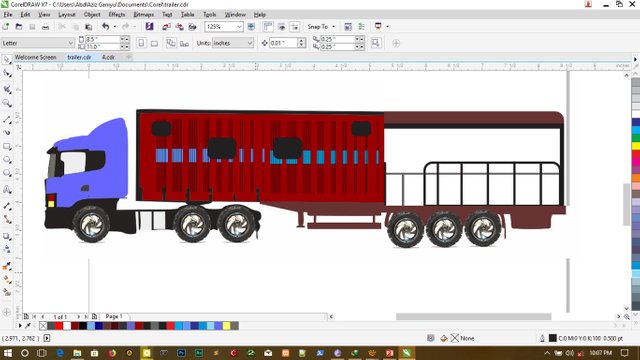Toggle portrait page orientation
This screenshot has width=640, height=360.
pos(141,43)
